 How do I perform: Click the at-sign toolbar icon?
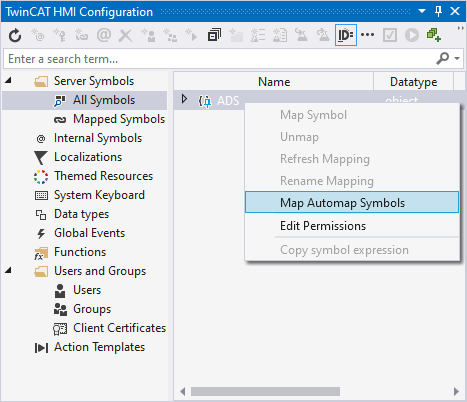click(104, 35)
